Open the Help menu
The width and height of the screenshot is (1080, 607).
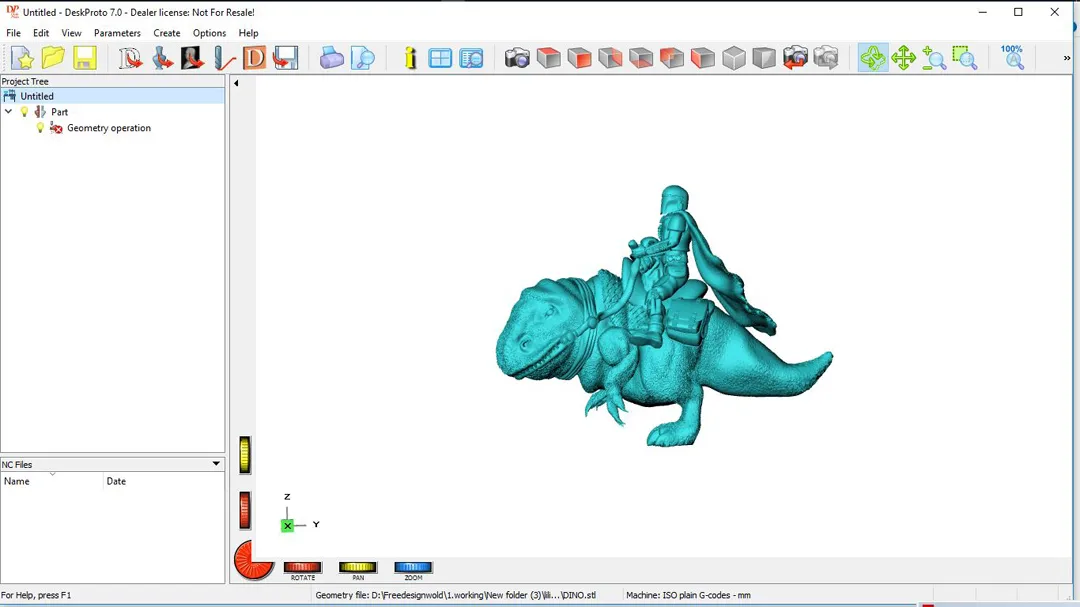248,33
